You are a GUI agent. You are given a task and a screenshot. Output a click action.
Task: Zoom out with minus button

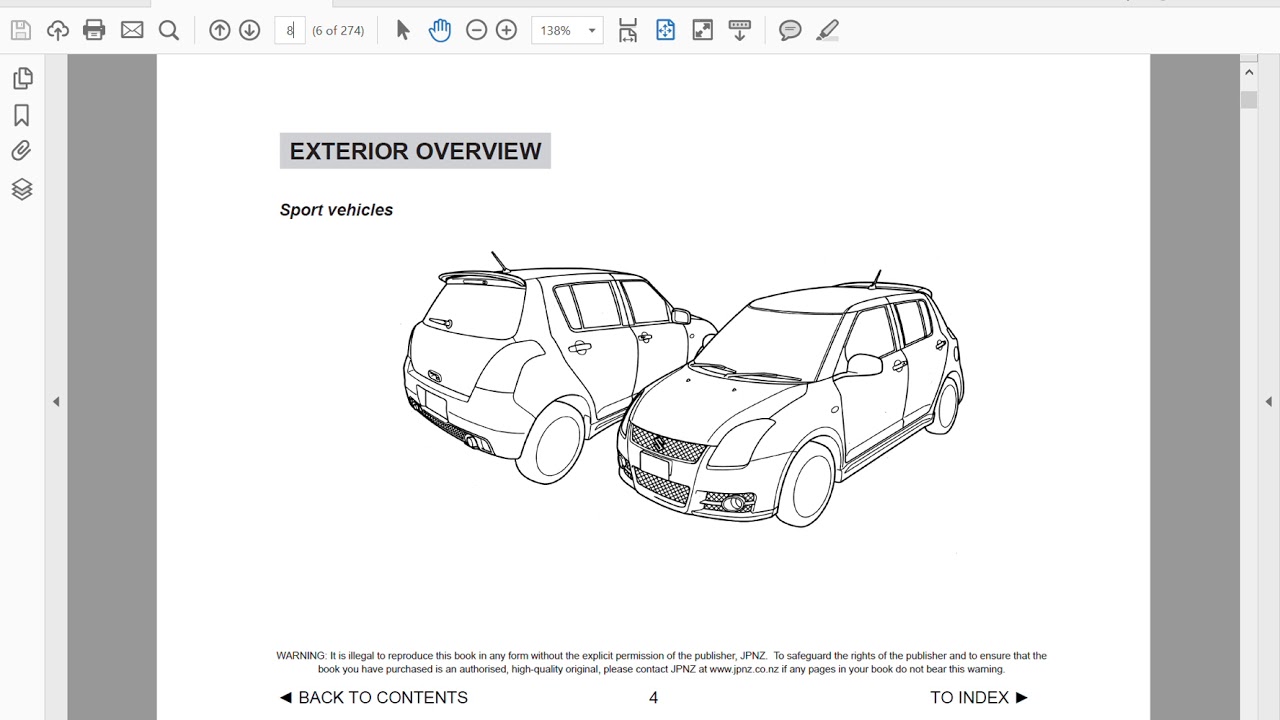[477, 30]
